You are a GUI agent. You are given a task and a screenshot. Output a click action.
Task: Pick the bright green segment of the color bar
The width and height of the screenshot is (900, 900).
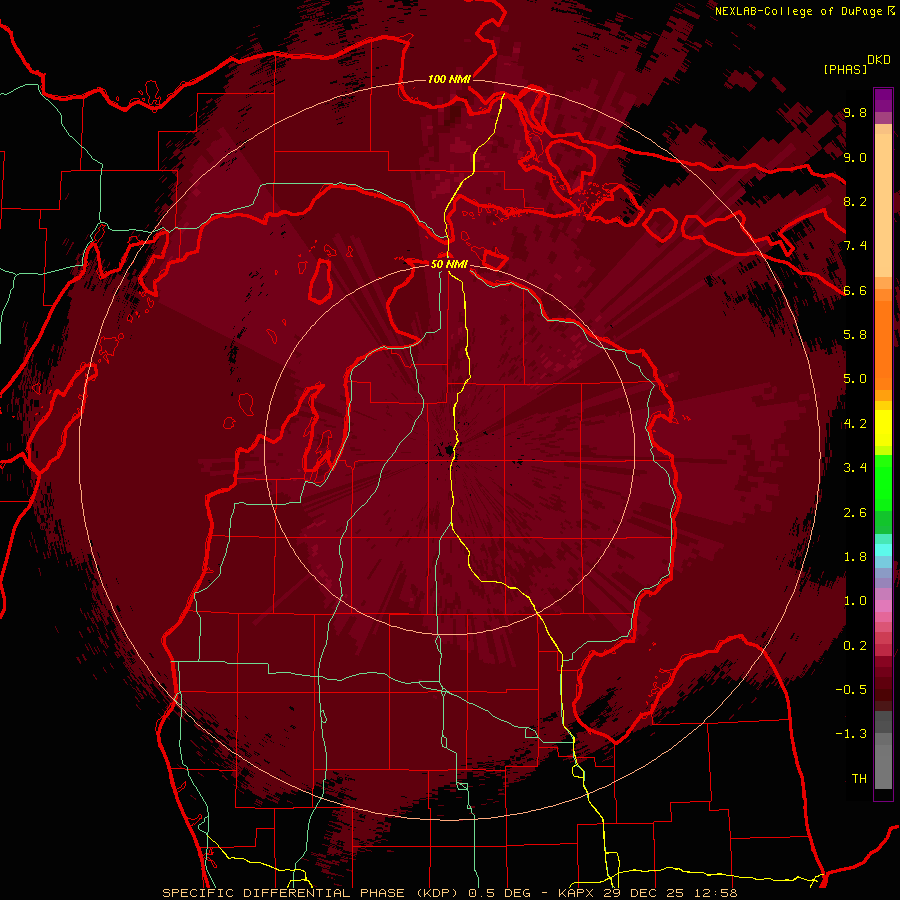point(883,482)
